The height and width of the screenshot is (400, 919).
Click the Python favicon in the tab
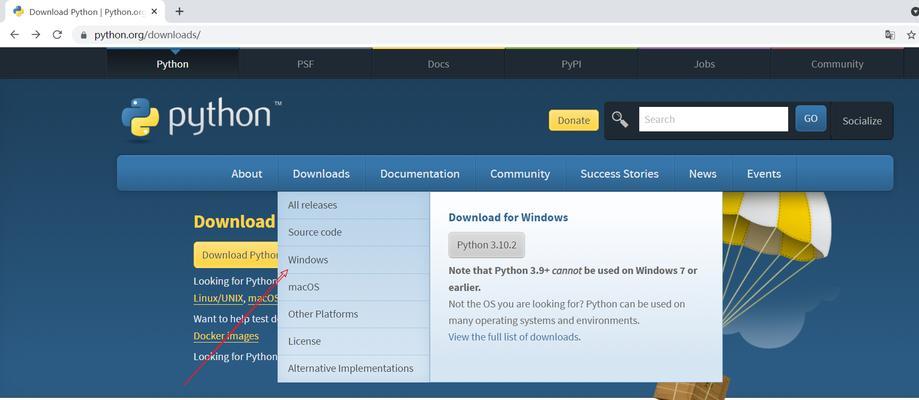19,11
